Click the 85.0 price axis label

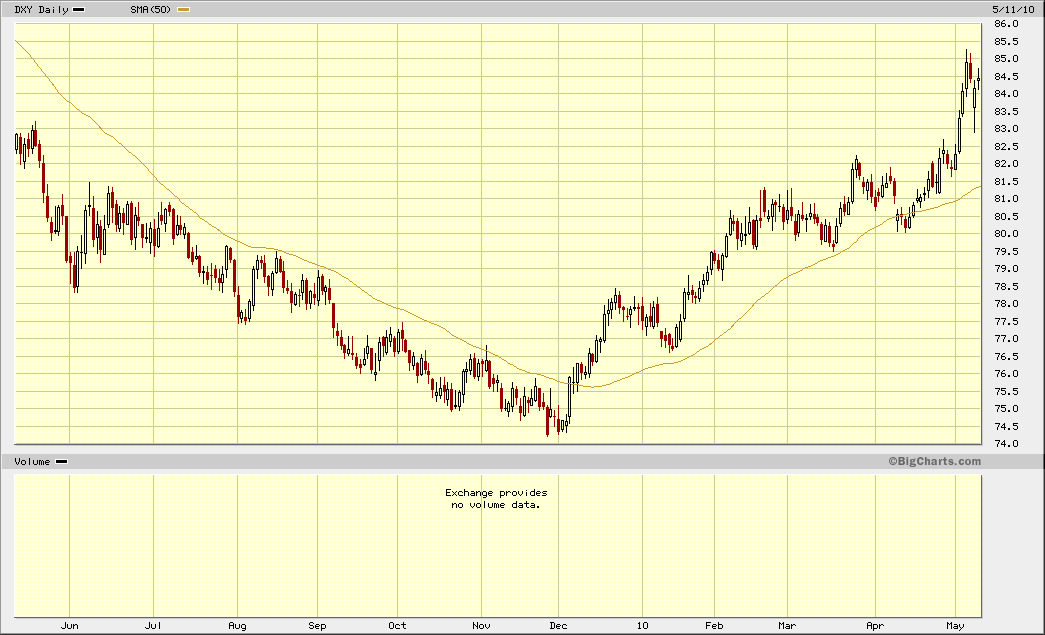tap(1006, 59)
